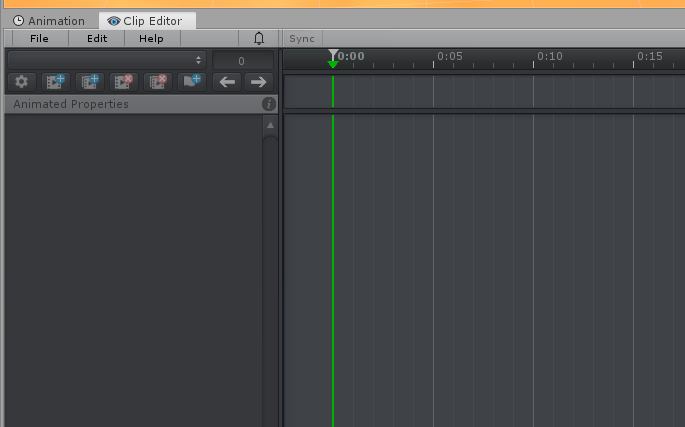The height and width of the screenshot is (427, 685).
Task: Click the notification bell icon
Action: 259,38
